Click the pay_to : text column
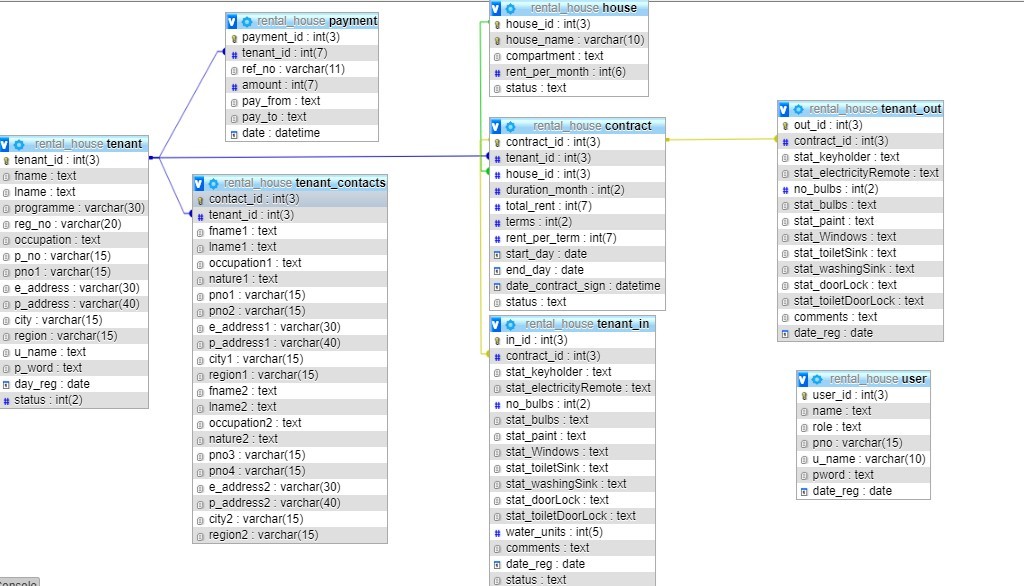This screenshot has height=586, width=1024. point(302,117)
